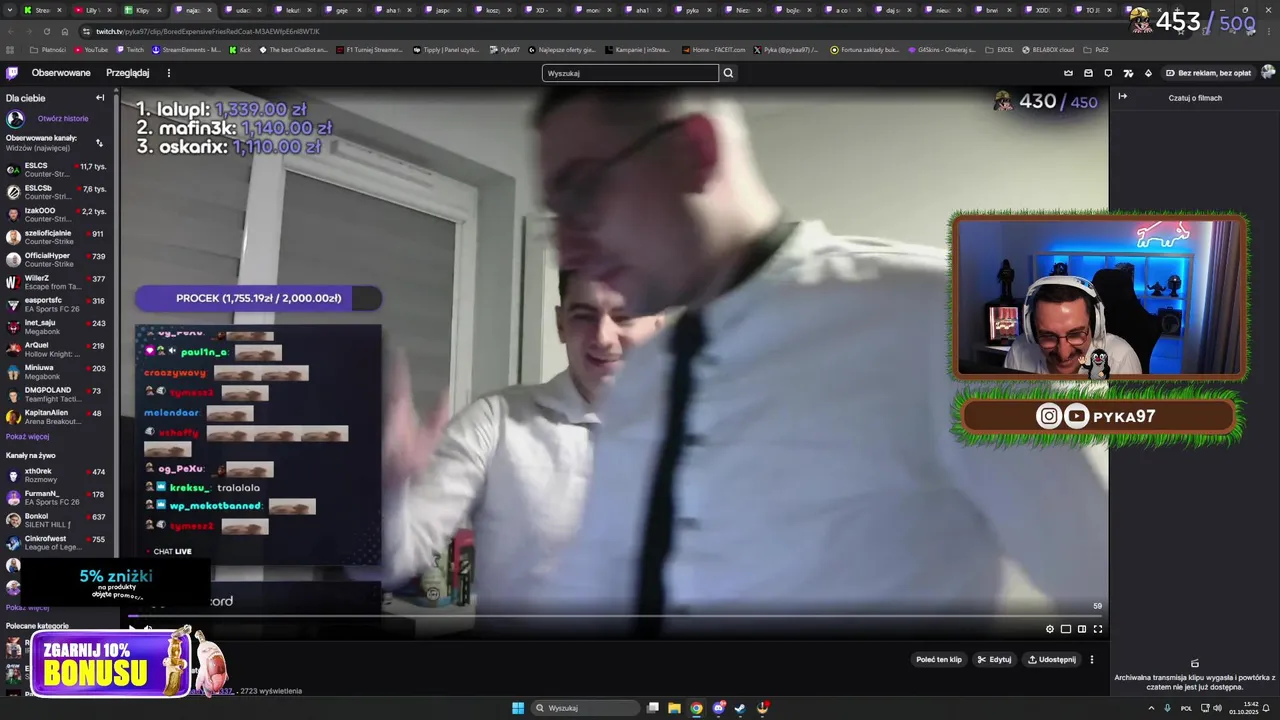Open more options next to Udostępnij

[1092, 660]
